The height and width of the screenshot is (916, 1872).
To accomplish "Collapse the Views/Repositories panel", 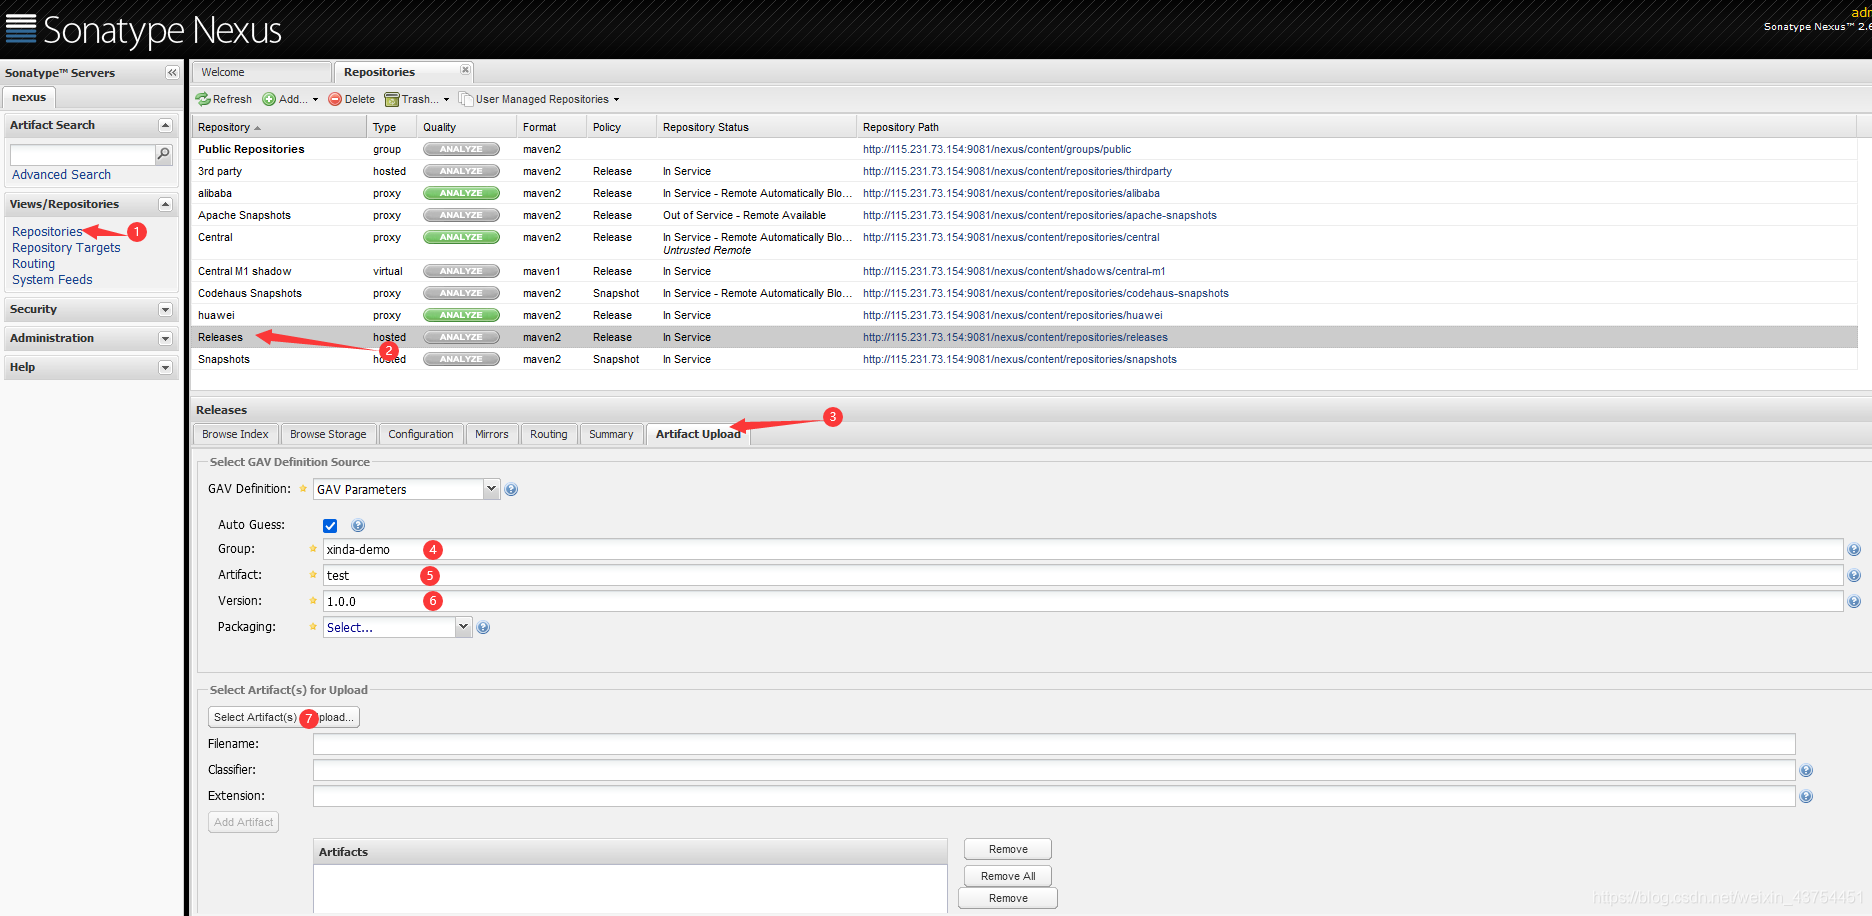I will (x=165, y=205).
